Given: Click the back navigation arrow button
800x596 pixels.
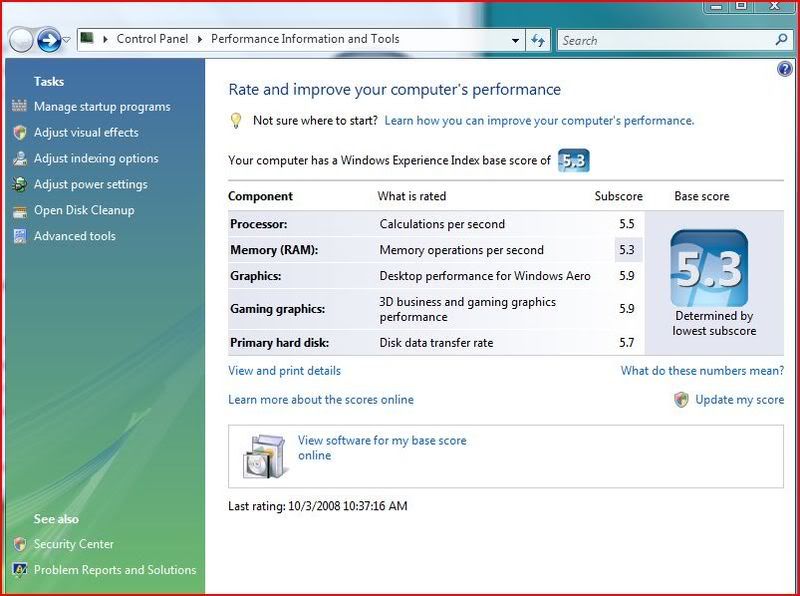Looking at the screenshot, I should coord(21,40).
